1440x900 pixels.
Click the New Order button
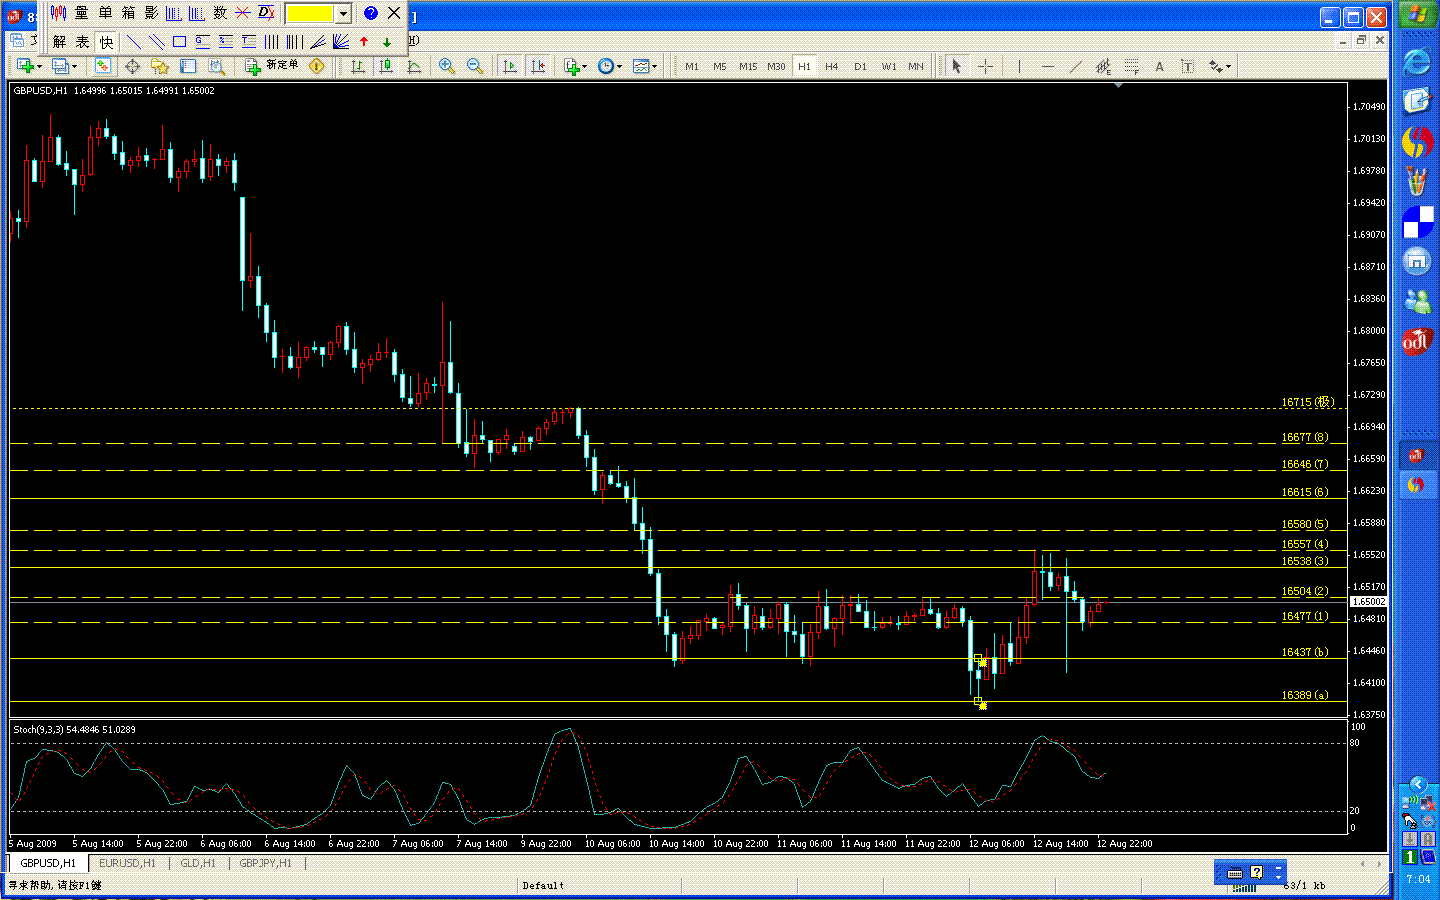[x=271, y=66]
